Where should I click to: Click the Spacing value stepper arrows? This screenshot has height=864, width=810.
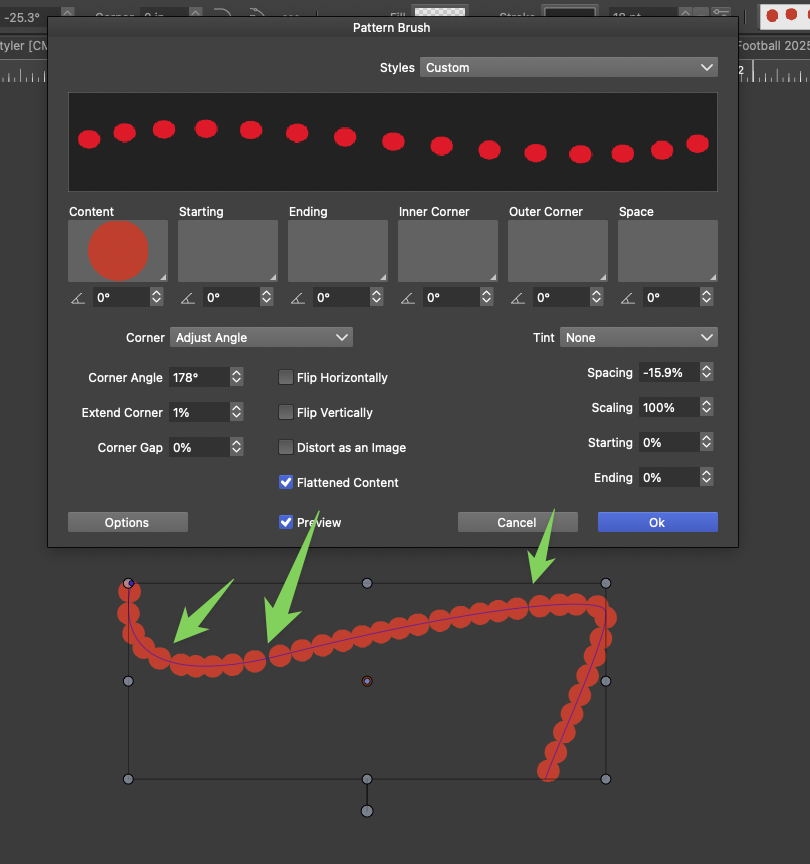(707, 373)
